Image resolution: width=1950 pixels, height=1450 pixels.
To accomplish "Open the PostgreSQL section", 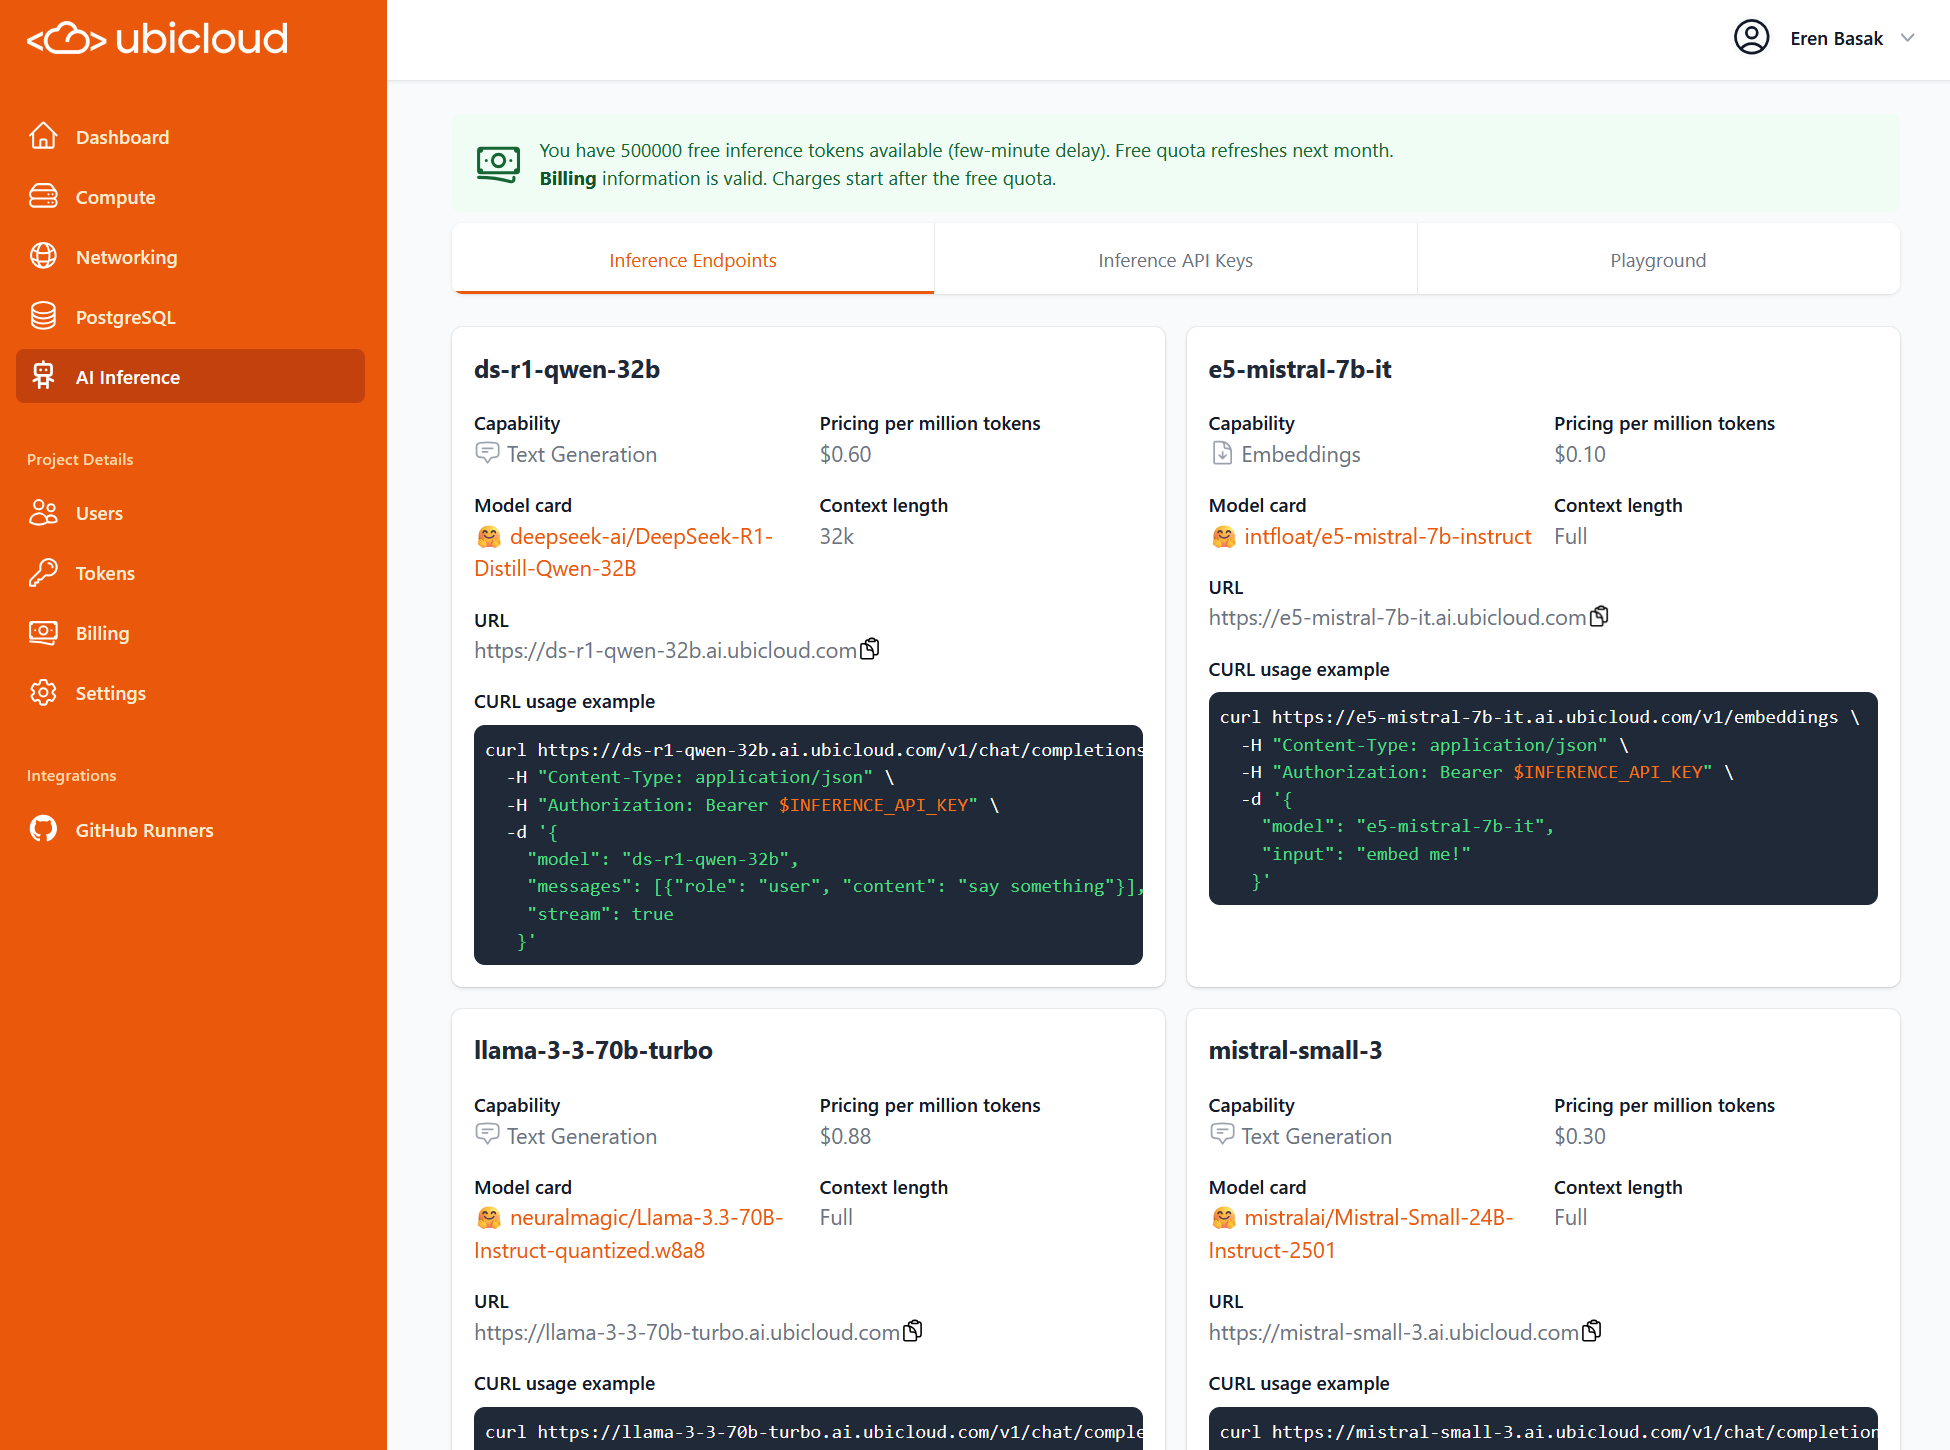I will pyautogui.click(x=190, y=317).
